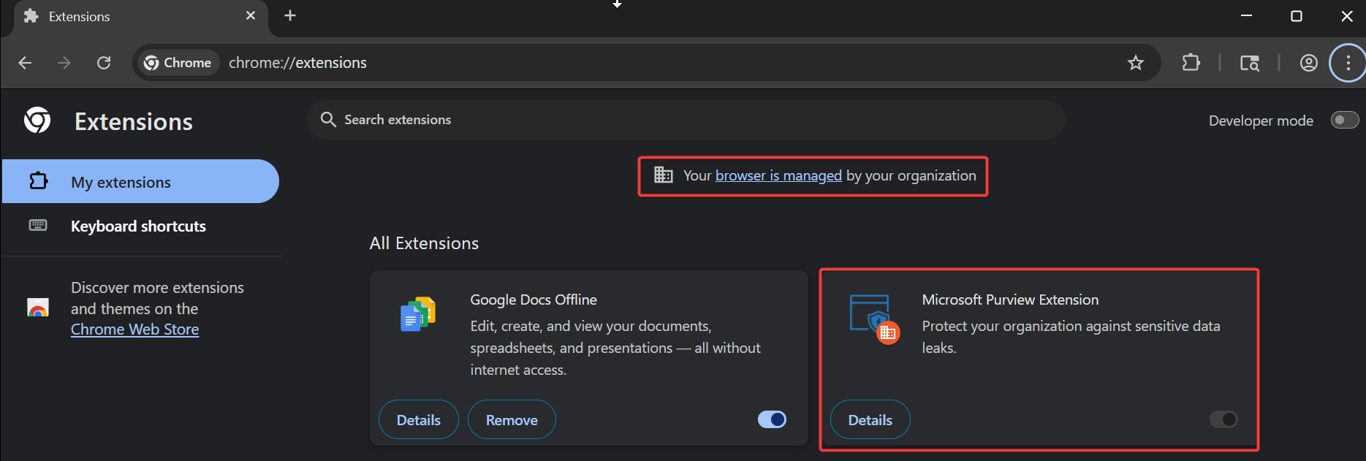Click the Google Docs Offline title
Screen dimensions: 1366x461
click(x=533, y=299)
